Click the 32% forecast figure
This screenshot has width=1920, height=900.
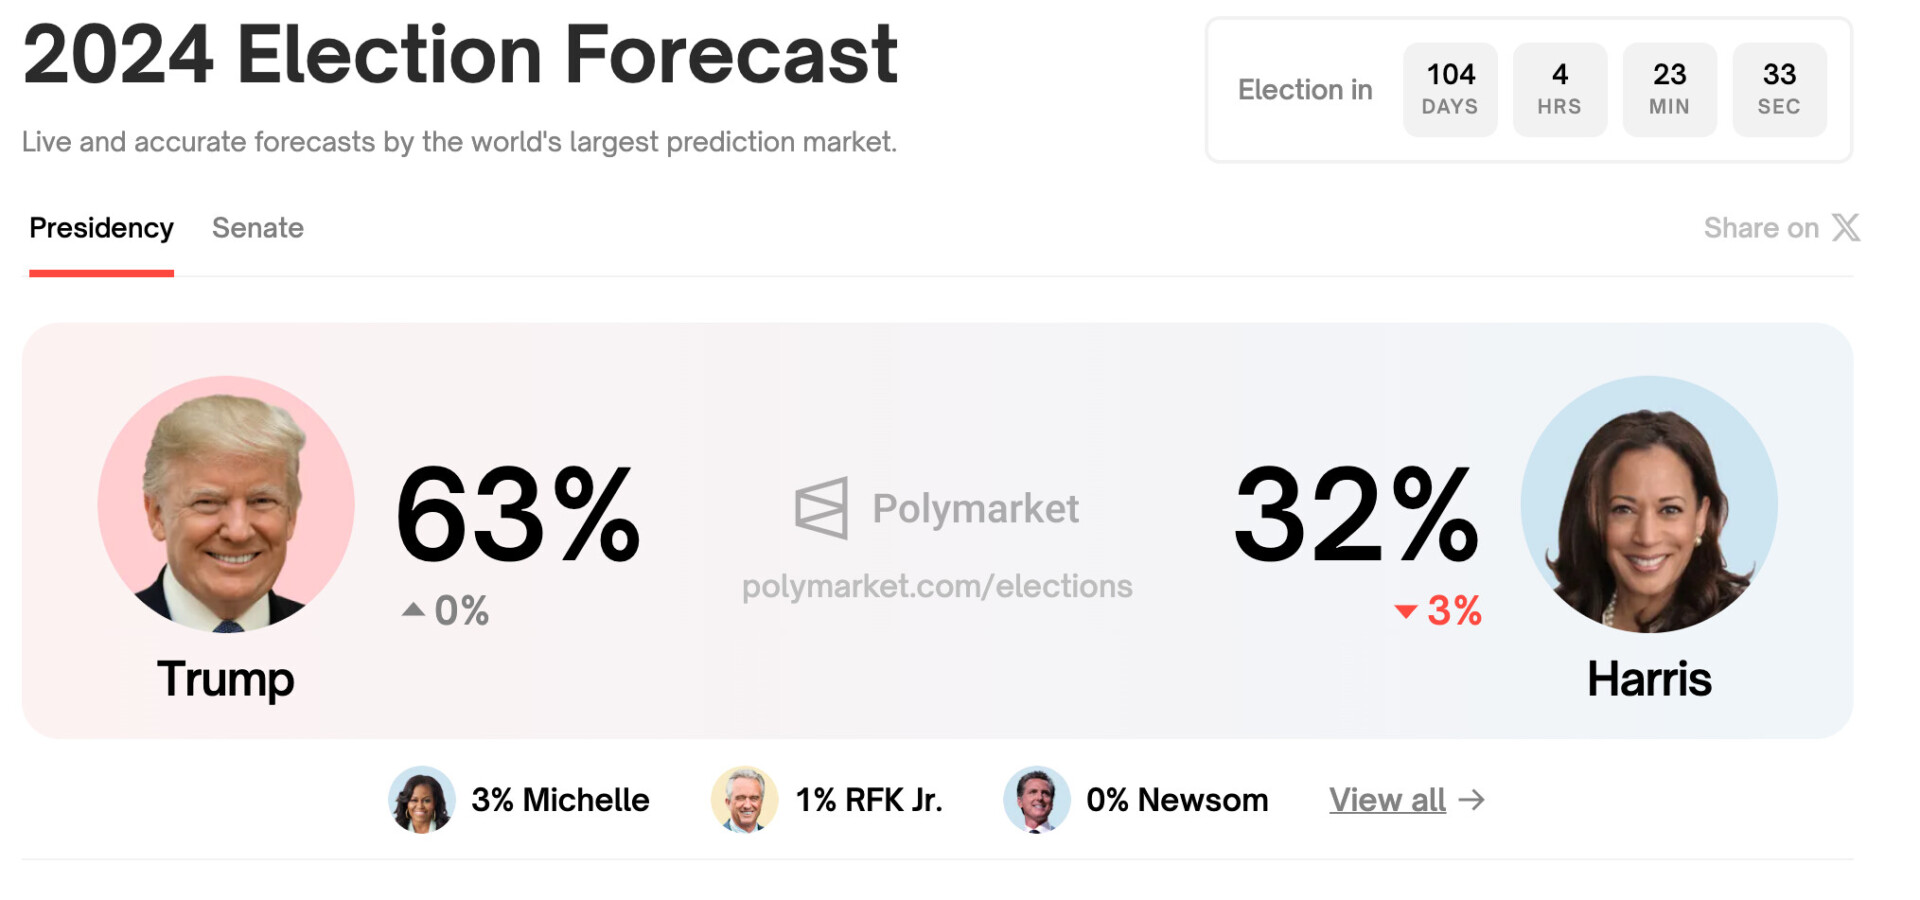(1355, 515)
